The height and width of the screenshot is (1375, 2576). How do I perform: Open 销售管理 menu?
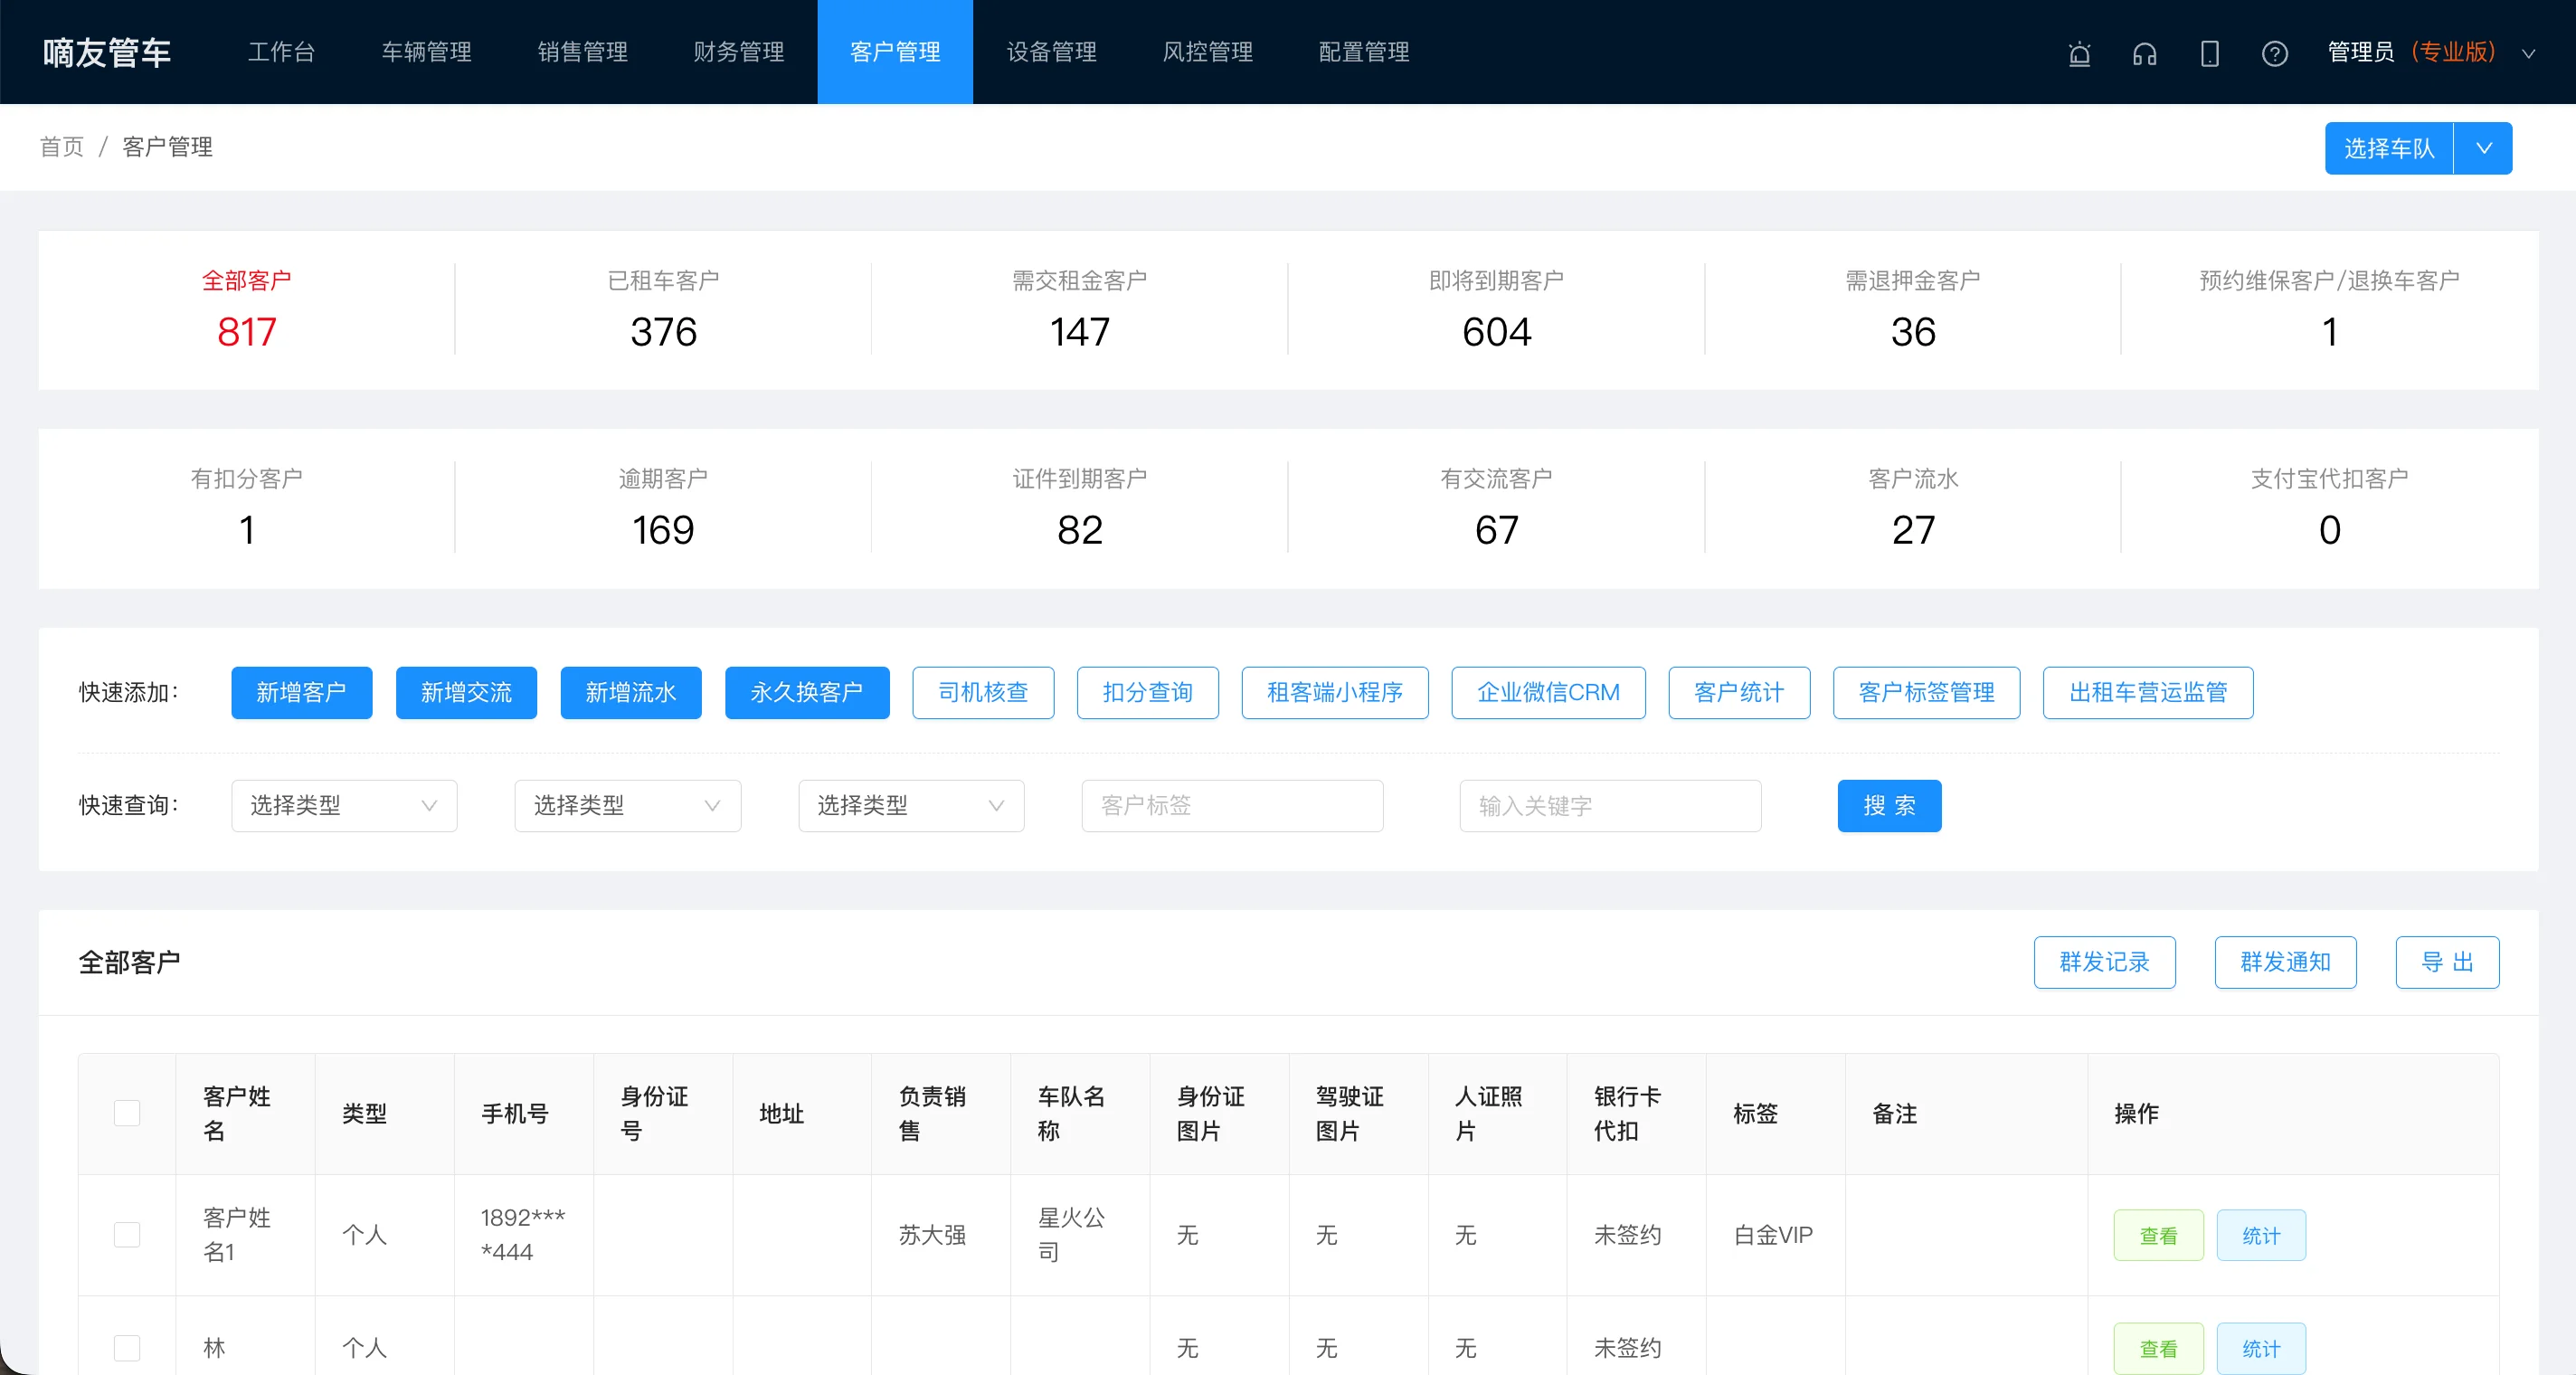(582, 52)
